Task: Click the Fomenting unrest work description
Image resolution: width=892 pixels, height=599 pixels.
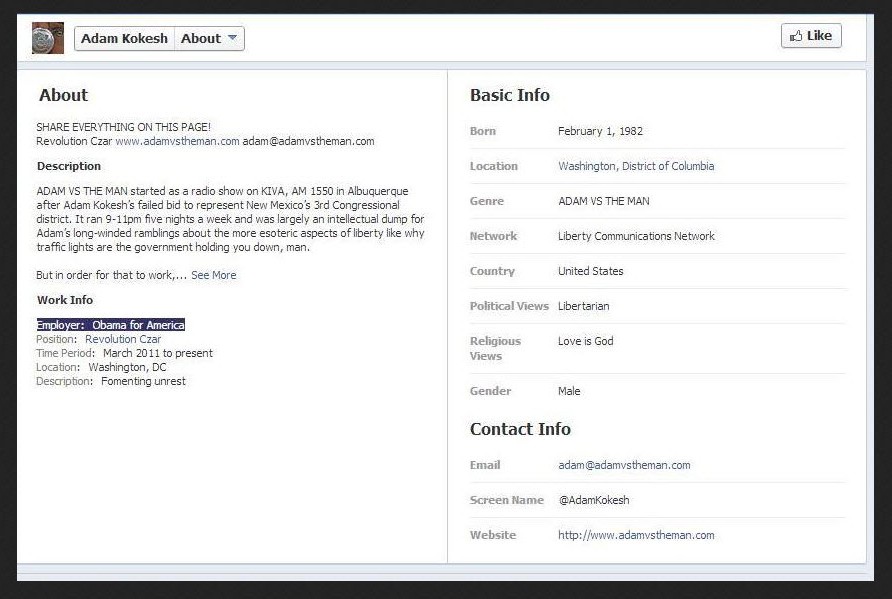Action: (143, 381)
